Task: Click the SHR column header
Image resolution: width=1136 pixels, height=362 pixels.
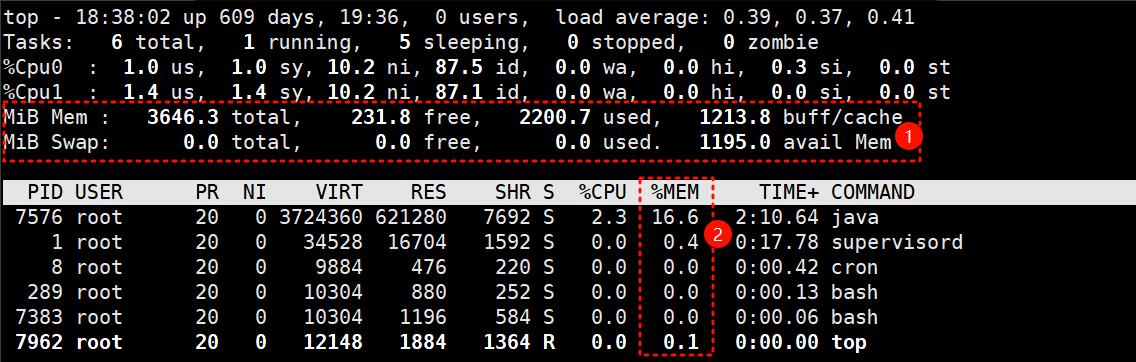Action: [x=512, y=192]
